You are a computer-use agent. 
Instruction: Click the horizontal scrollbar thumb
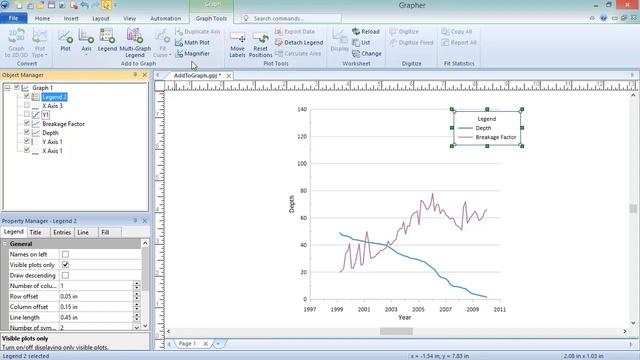pyautogui.click(x=396, y=331)
